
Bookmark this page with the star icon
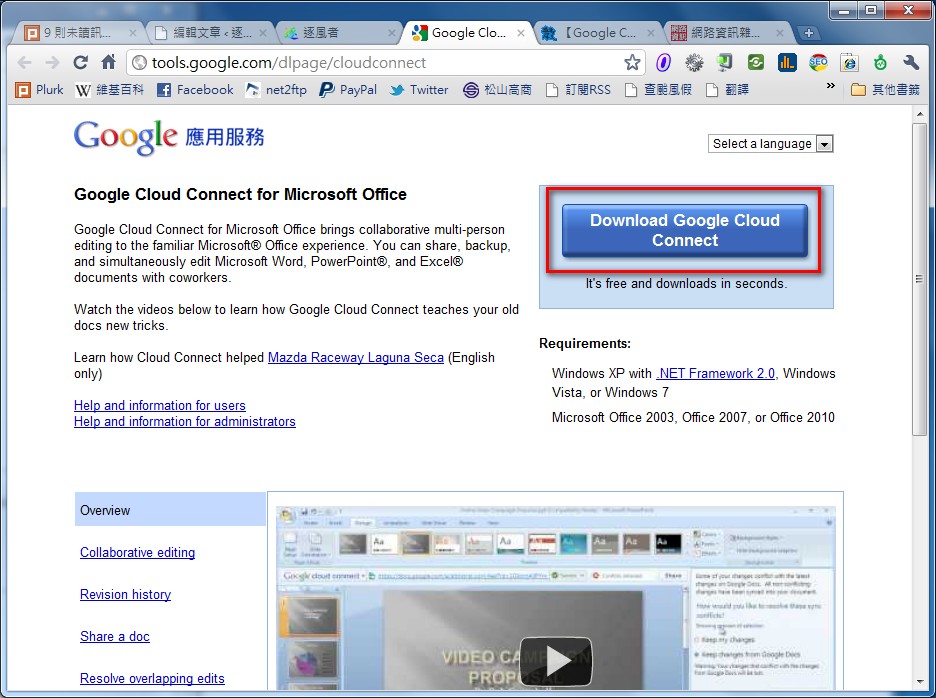click(x=632, y=62)
